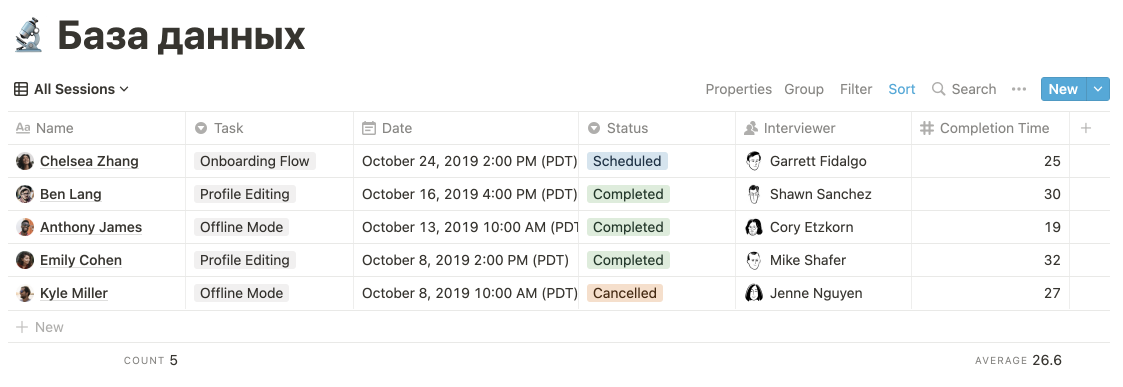Open the dropdown arrow beside New
The image size is (1123, 387).
[x=1098, y=89]
